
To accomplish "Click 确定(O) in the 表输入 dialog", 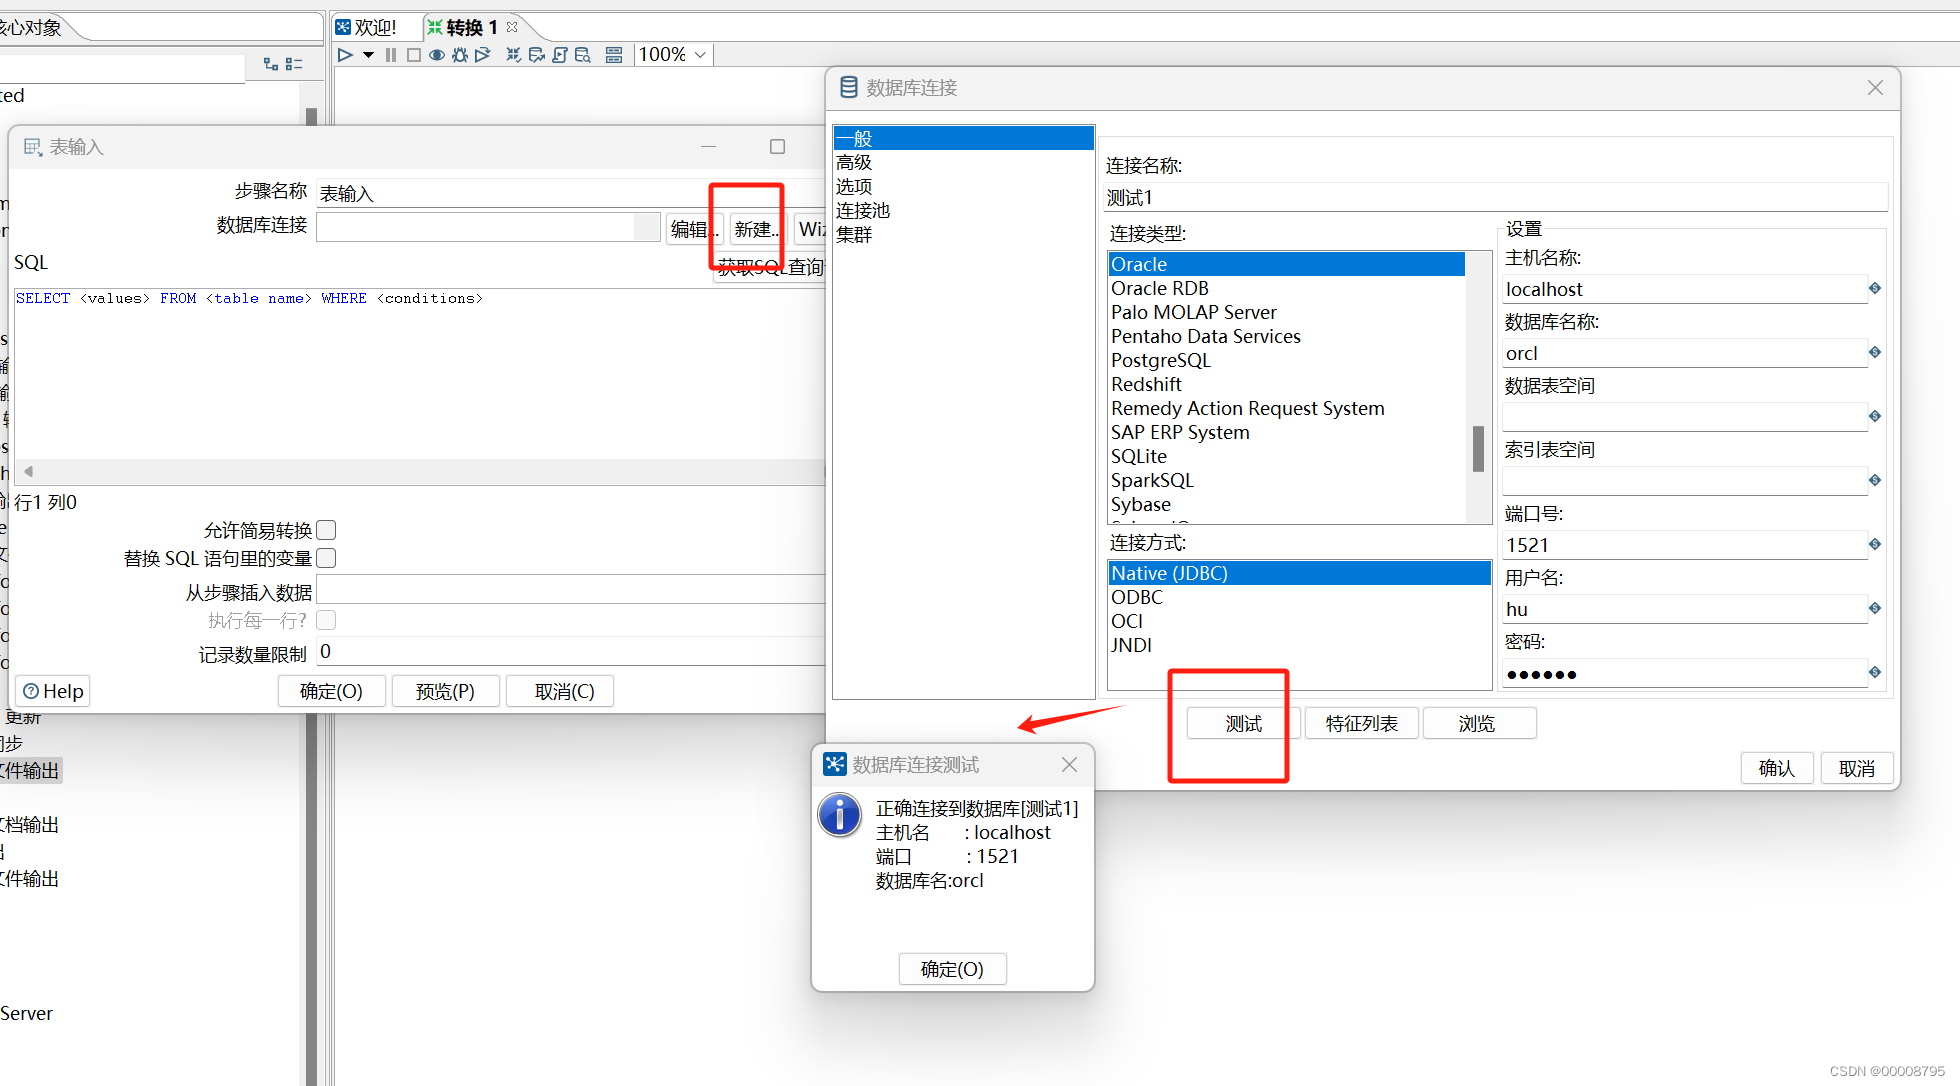I will [331, 691].
